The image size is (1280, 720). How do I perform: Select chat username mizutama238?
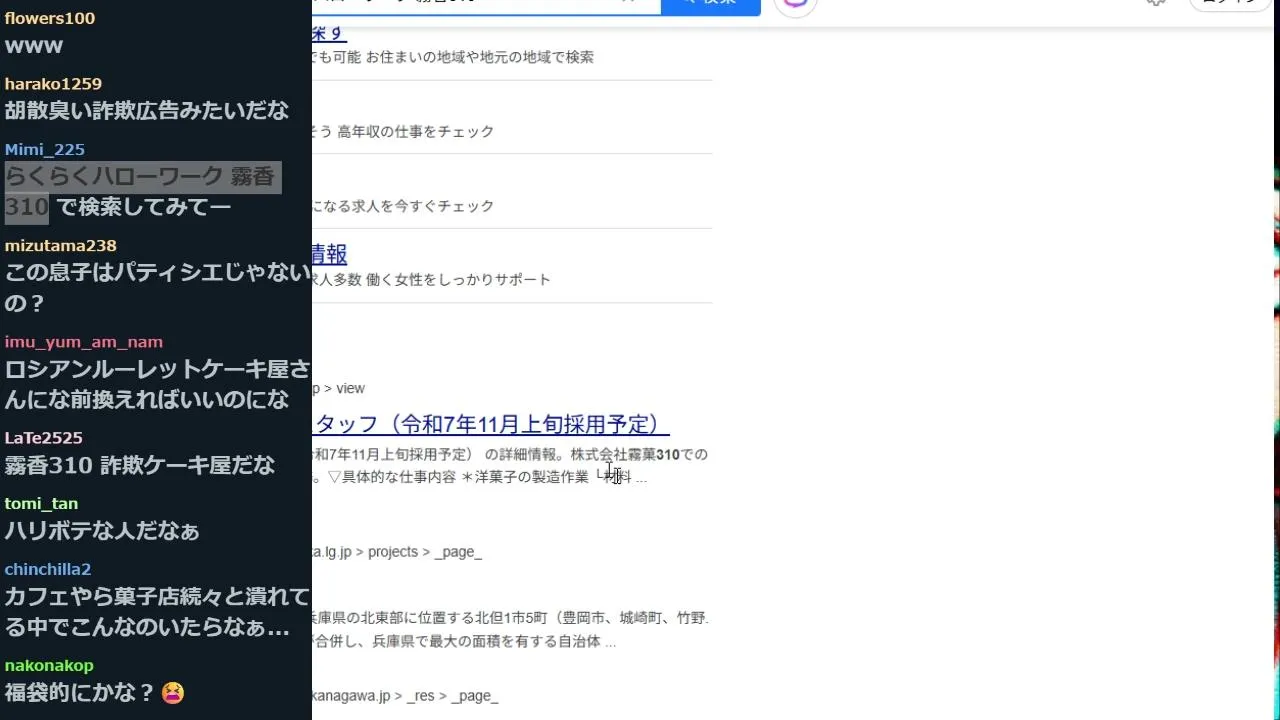[x=61, y=246]
